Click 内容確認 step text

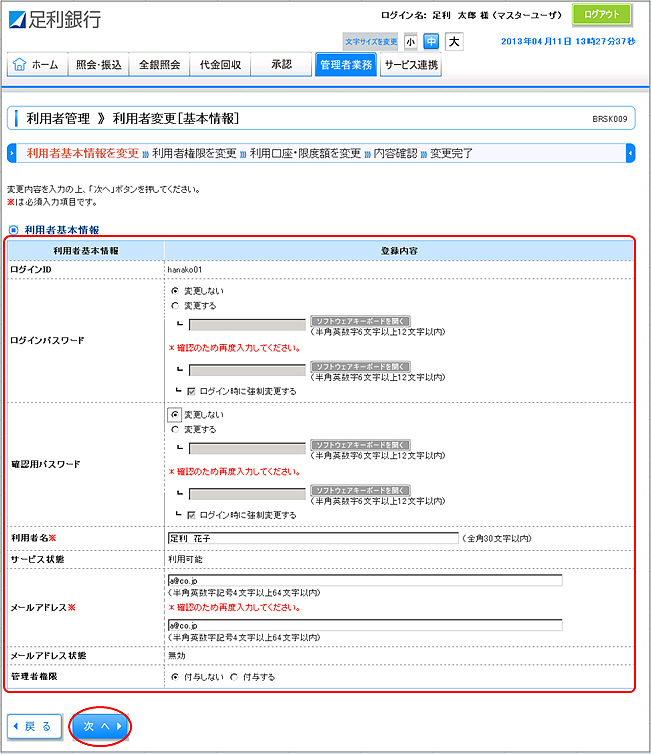pos(395,153)
